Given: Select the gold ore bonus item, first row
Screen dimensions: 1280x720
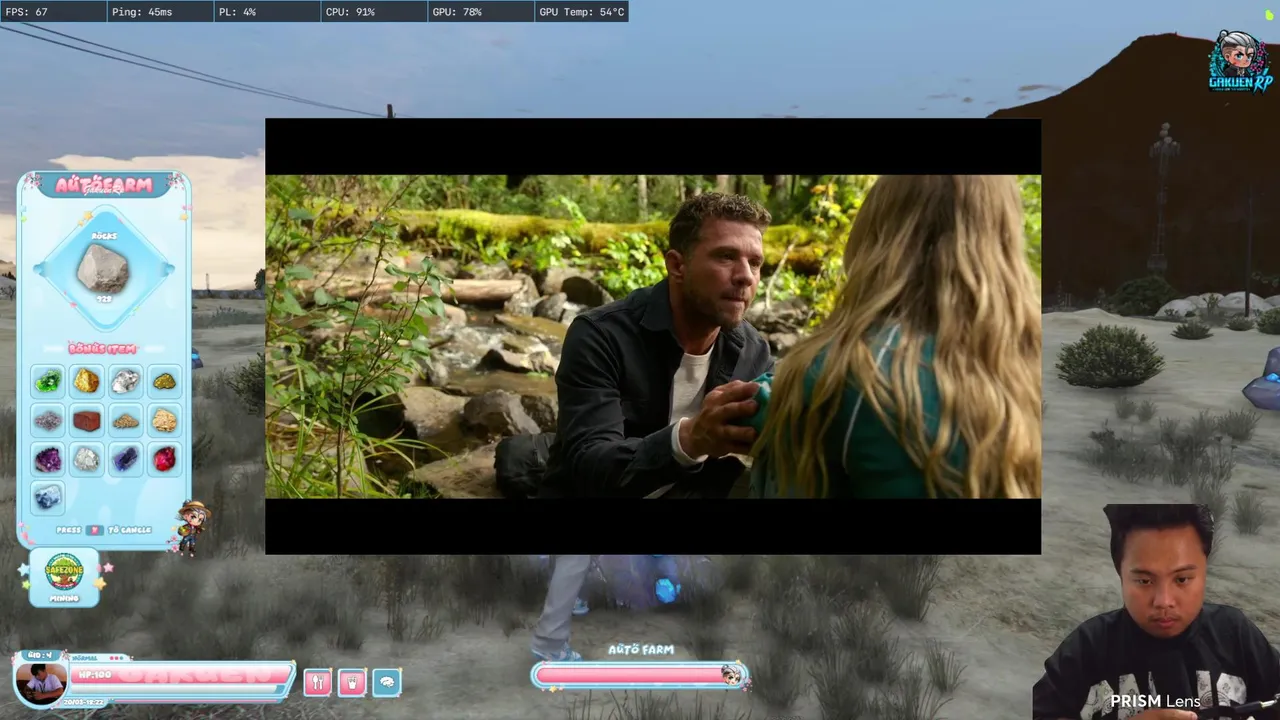Looking at the screenshot, I should coord(87,381).
